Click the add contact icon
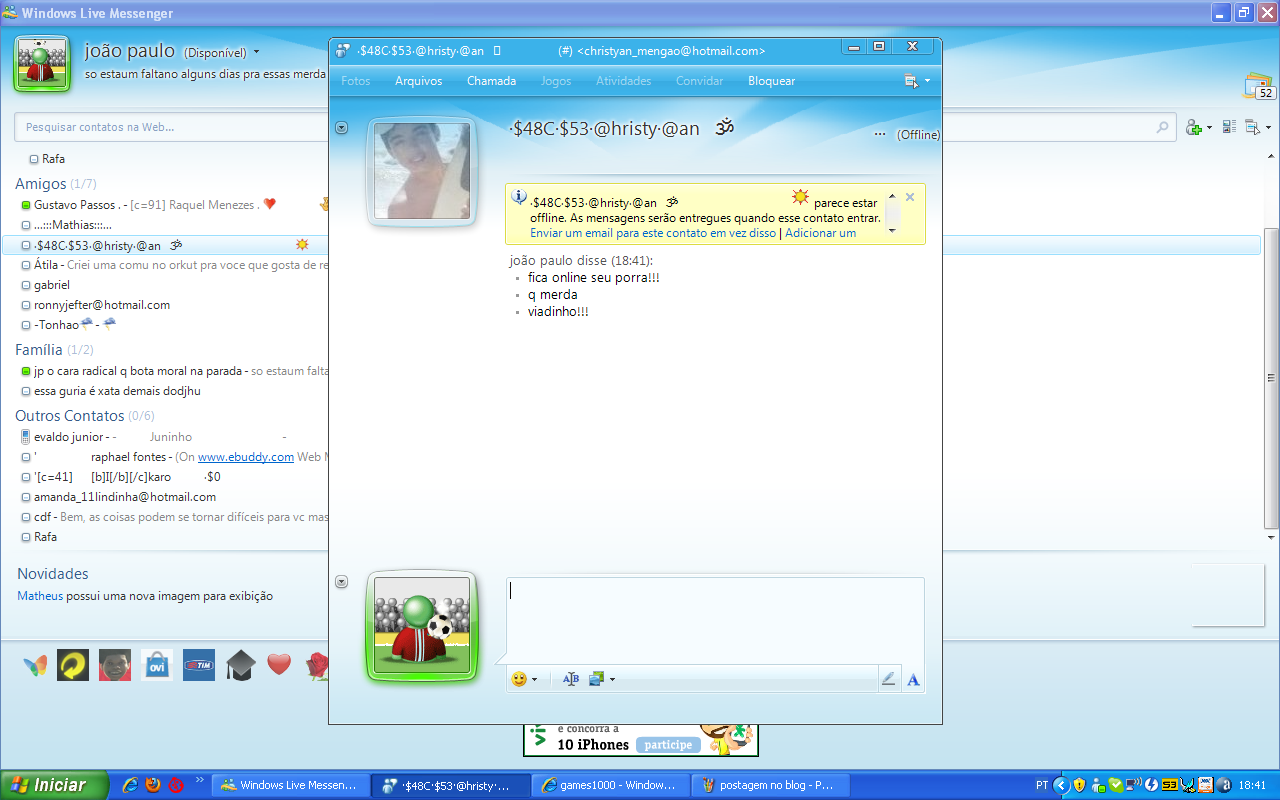 (x=1193, y=127)
